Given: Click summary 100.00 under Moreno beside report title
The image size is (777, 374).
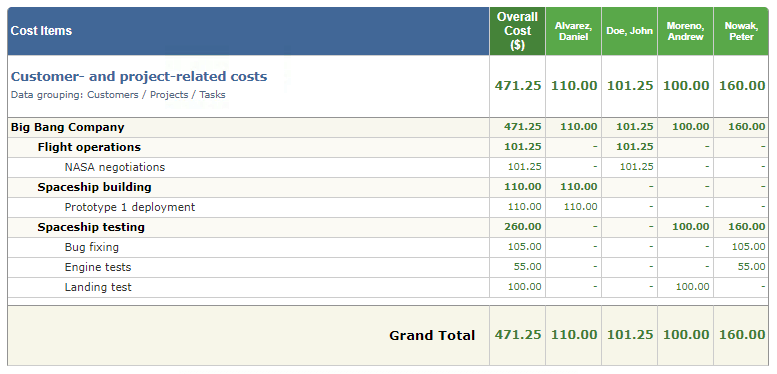Looking at the screenshot, I should pos(686,86).
